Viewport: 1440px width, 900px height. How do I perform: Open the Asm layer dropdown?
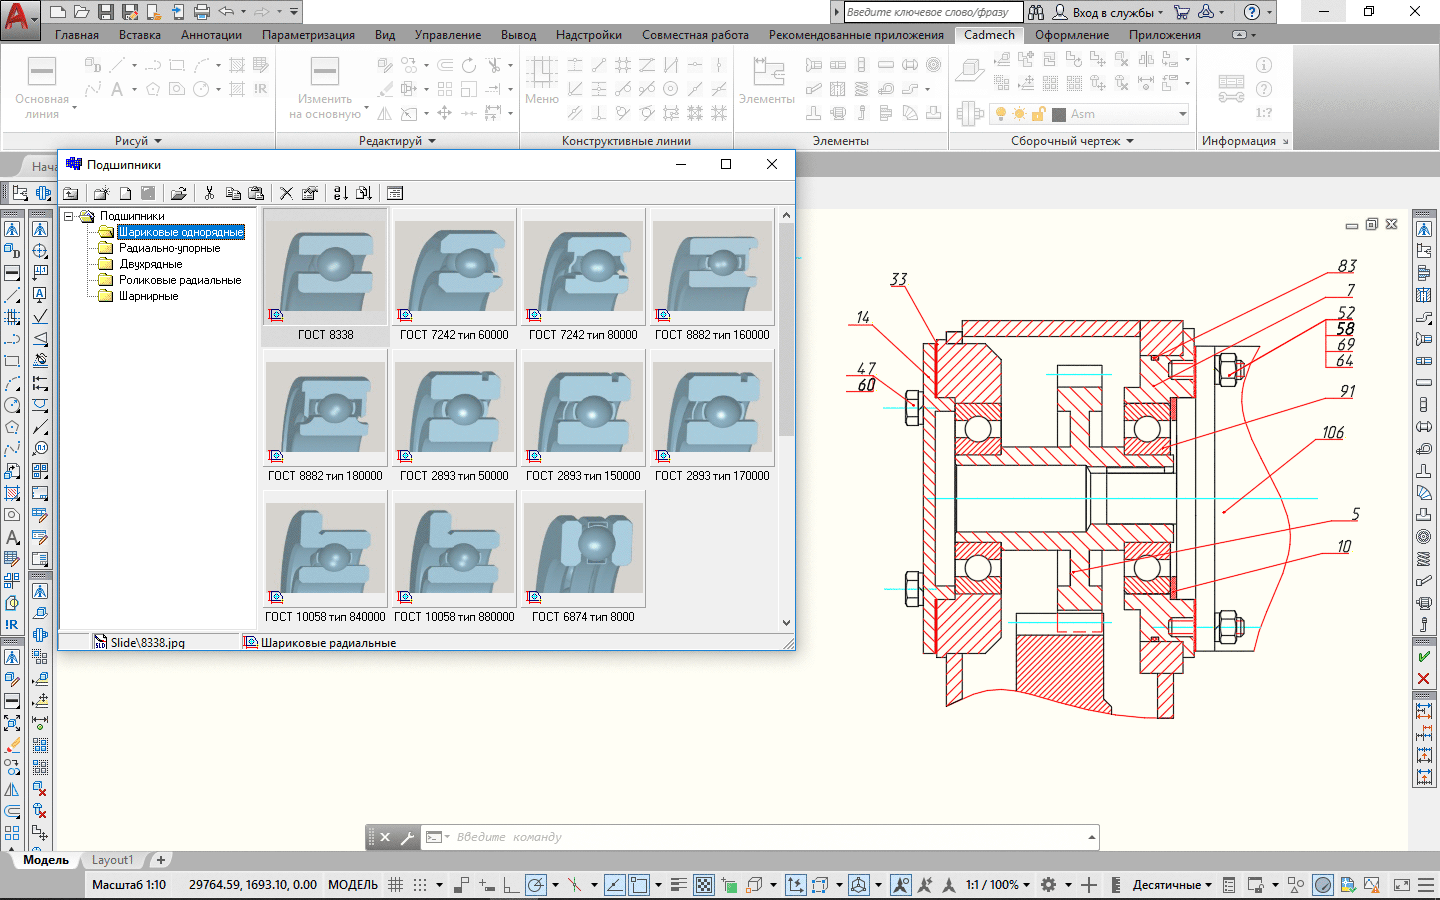1182,114
